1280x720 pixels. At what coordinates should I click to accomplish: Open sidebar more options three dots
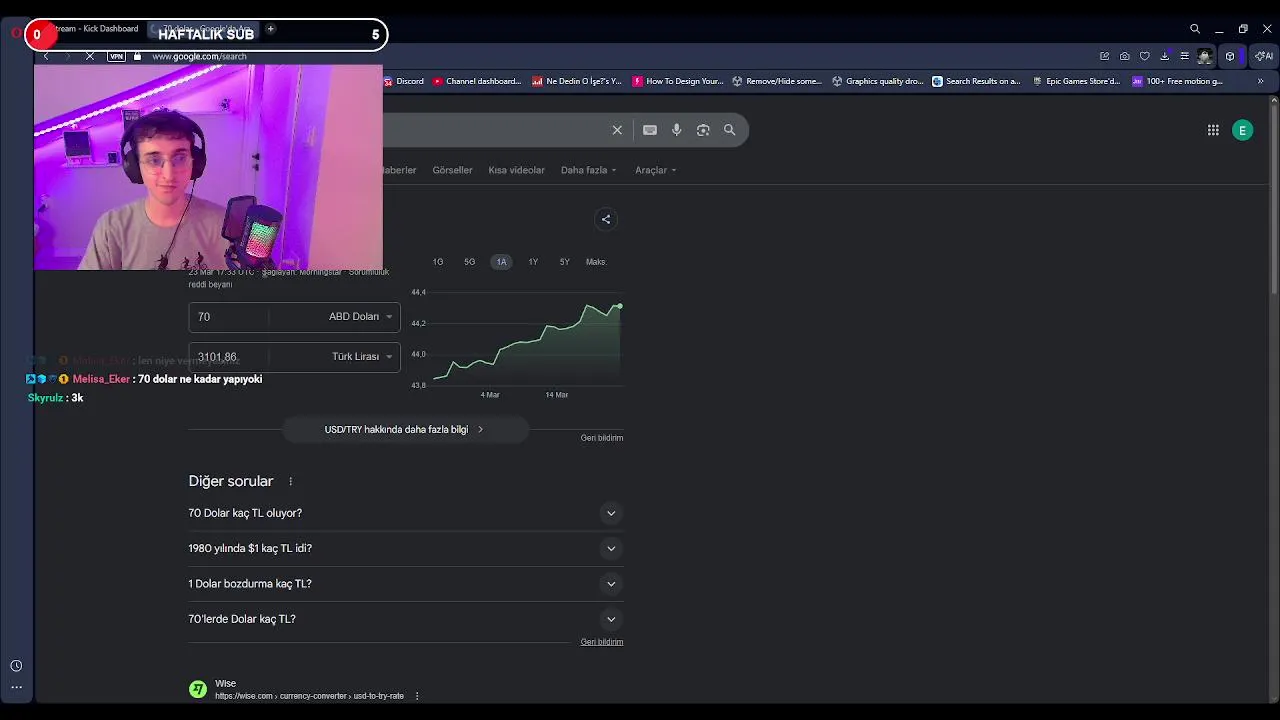click(16, 687)
